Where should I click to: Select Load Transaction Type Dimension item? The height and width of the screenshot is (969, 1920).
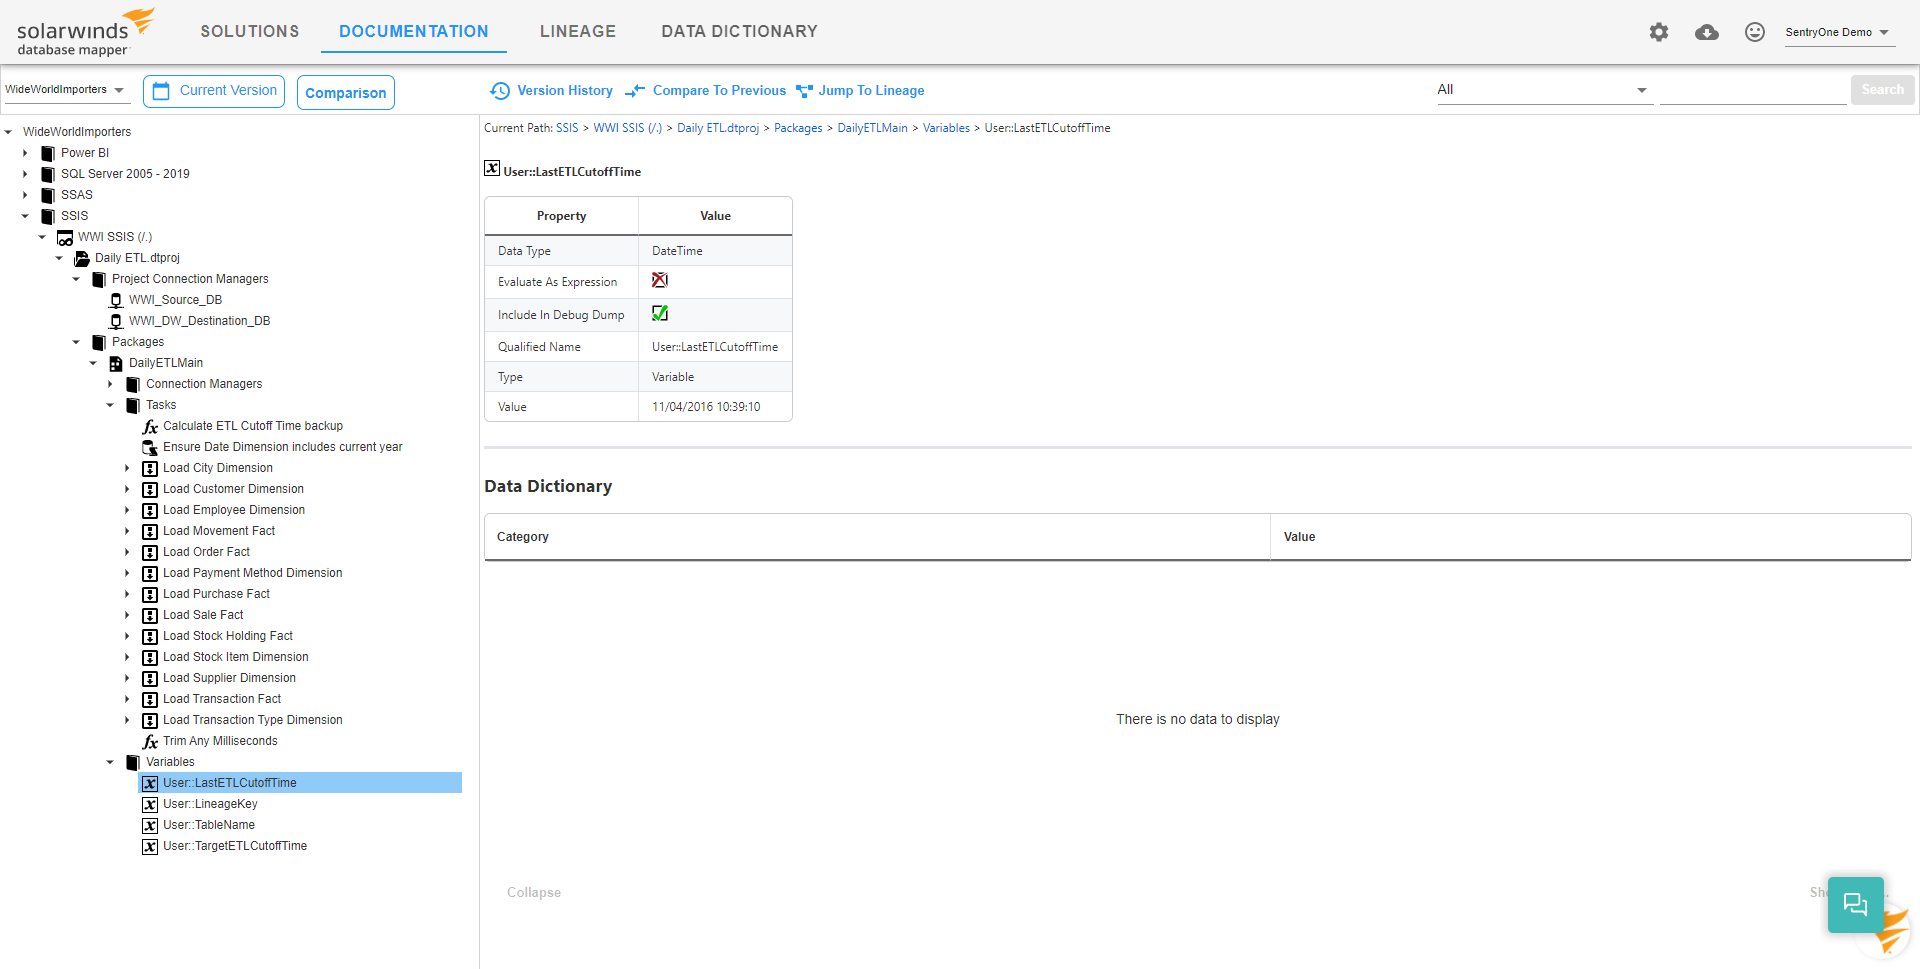coord(253,720)
